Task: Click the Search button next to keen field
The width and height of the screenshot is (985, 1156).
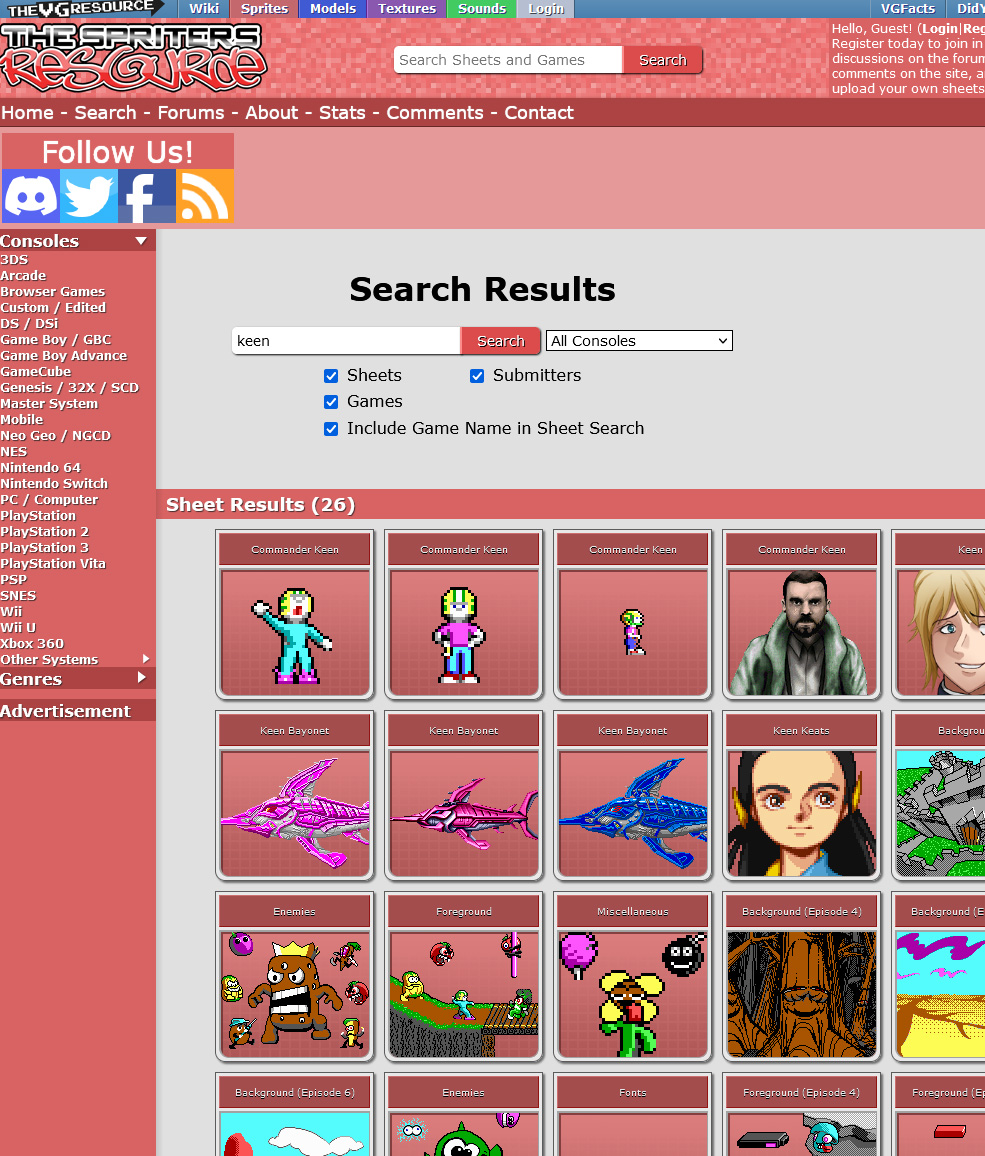Action: pos(501,341)
